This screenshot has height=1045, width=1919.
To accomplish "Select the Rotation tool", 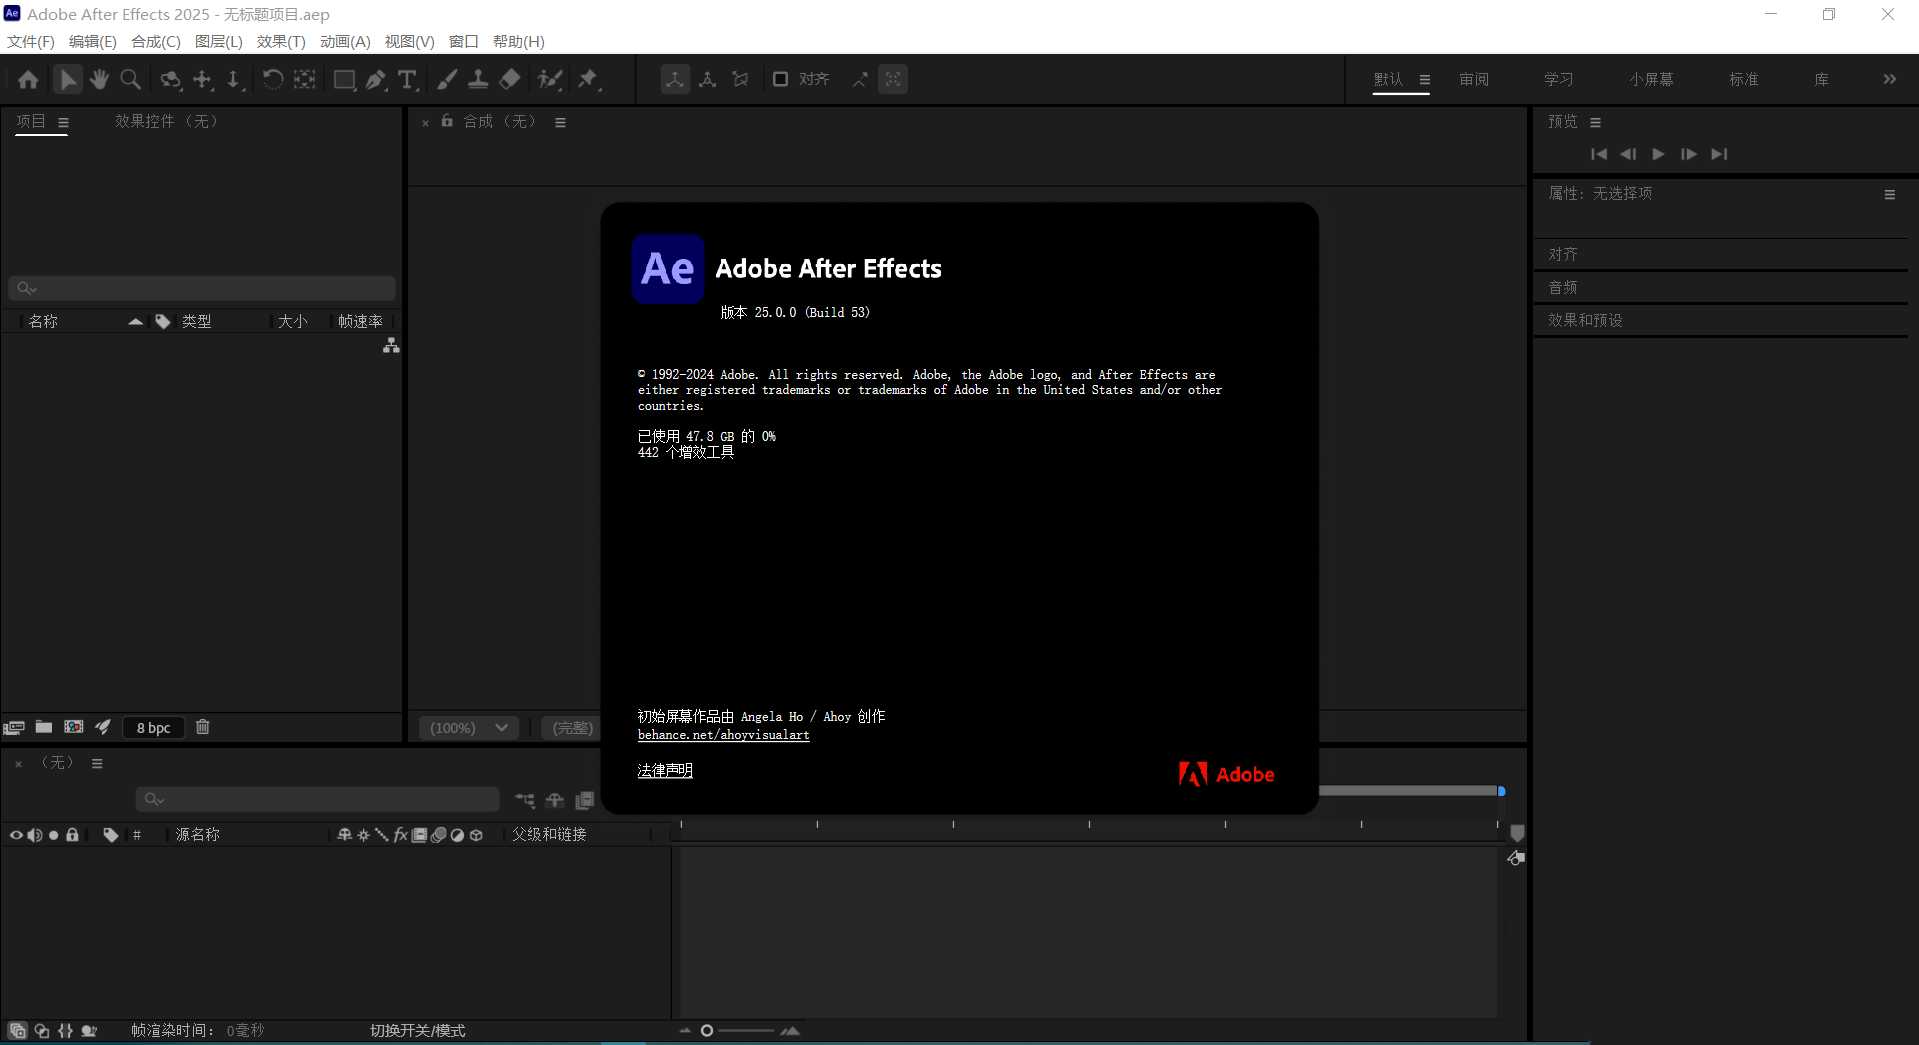I will tap(272, 80).
